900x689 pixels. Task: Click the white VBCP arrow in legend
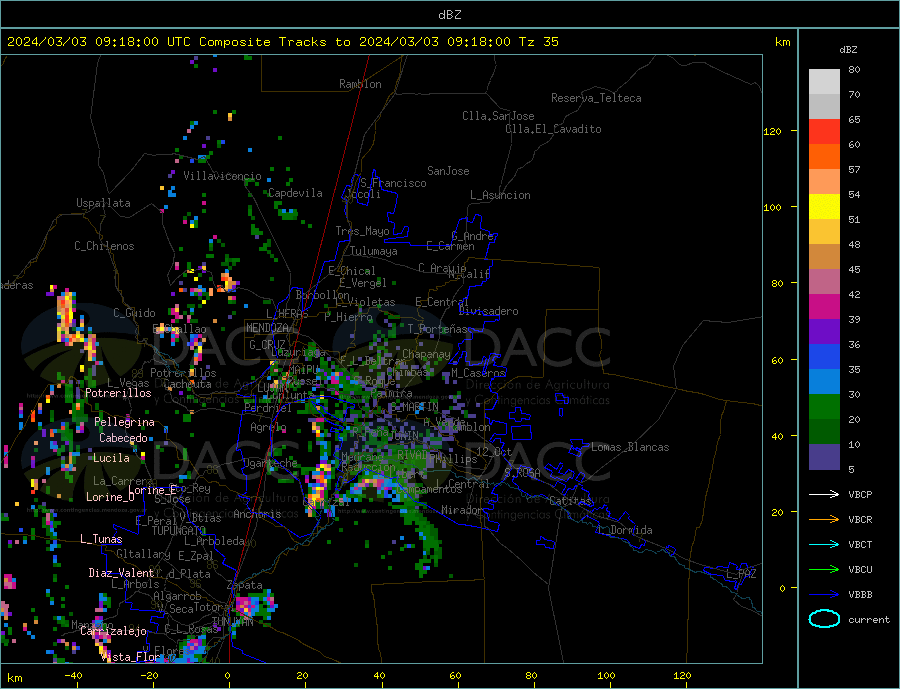(824, 494)
